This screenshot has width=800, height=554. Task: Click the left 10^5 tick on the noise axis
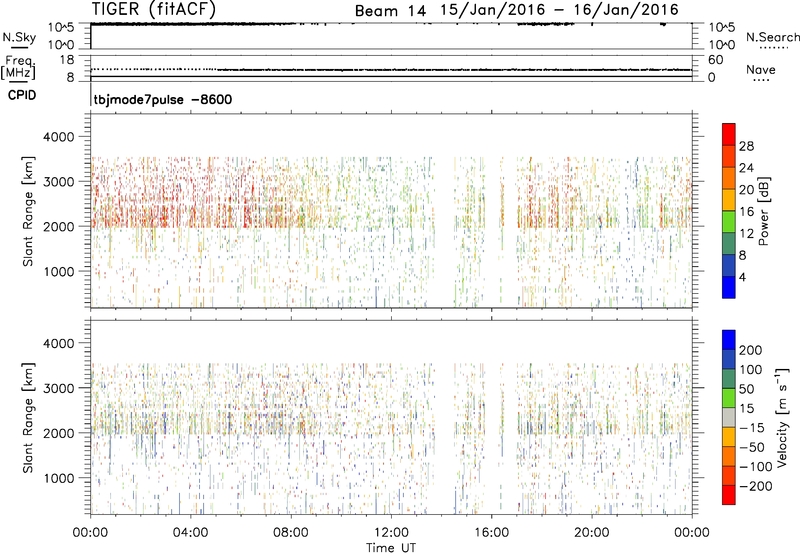pos(61,27)
